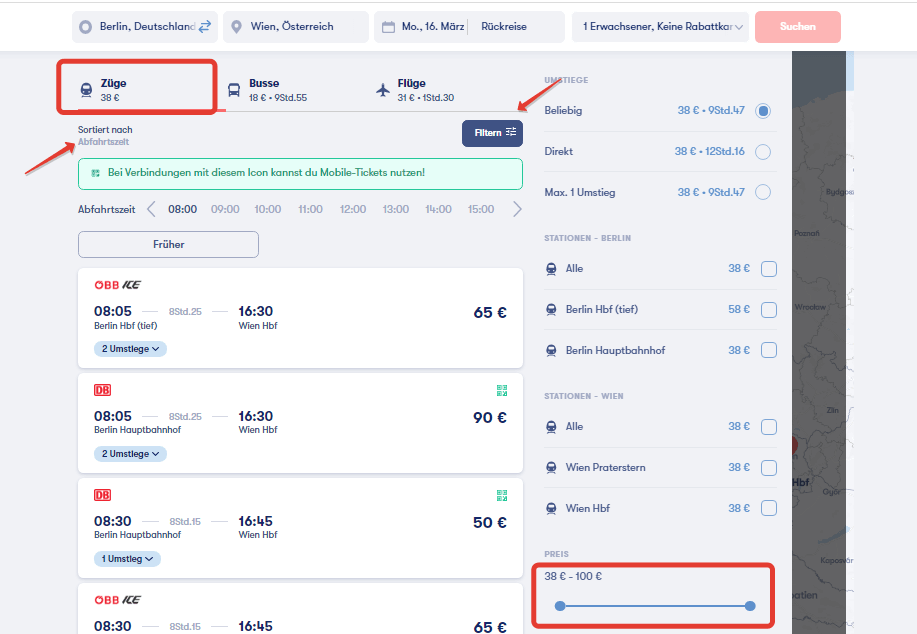Screen dimensions: 917x634
Task: Click the location pin icon next to Wien
Action: (x=236, y=27)
